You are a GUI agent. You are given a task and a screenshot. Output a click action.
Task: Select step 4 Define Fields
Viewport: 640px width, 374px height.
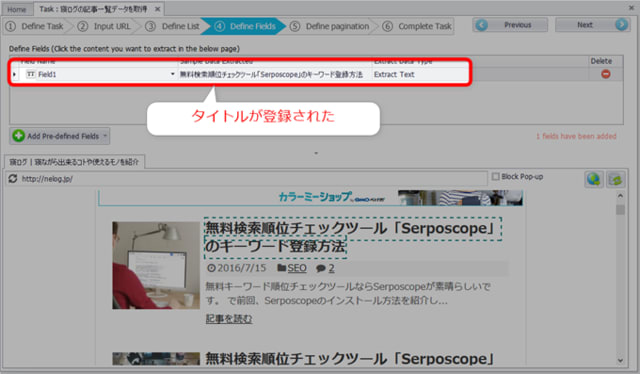[x=245, y=26]
